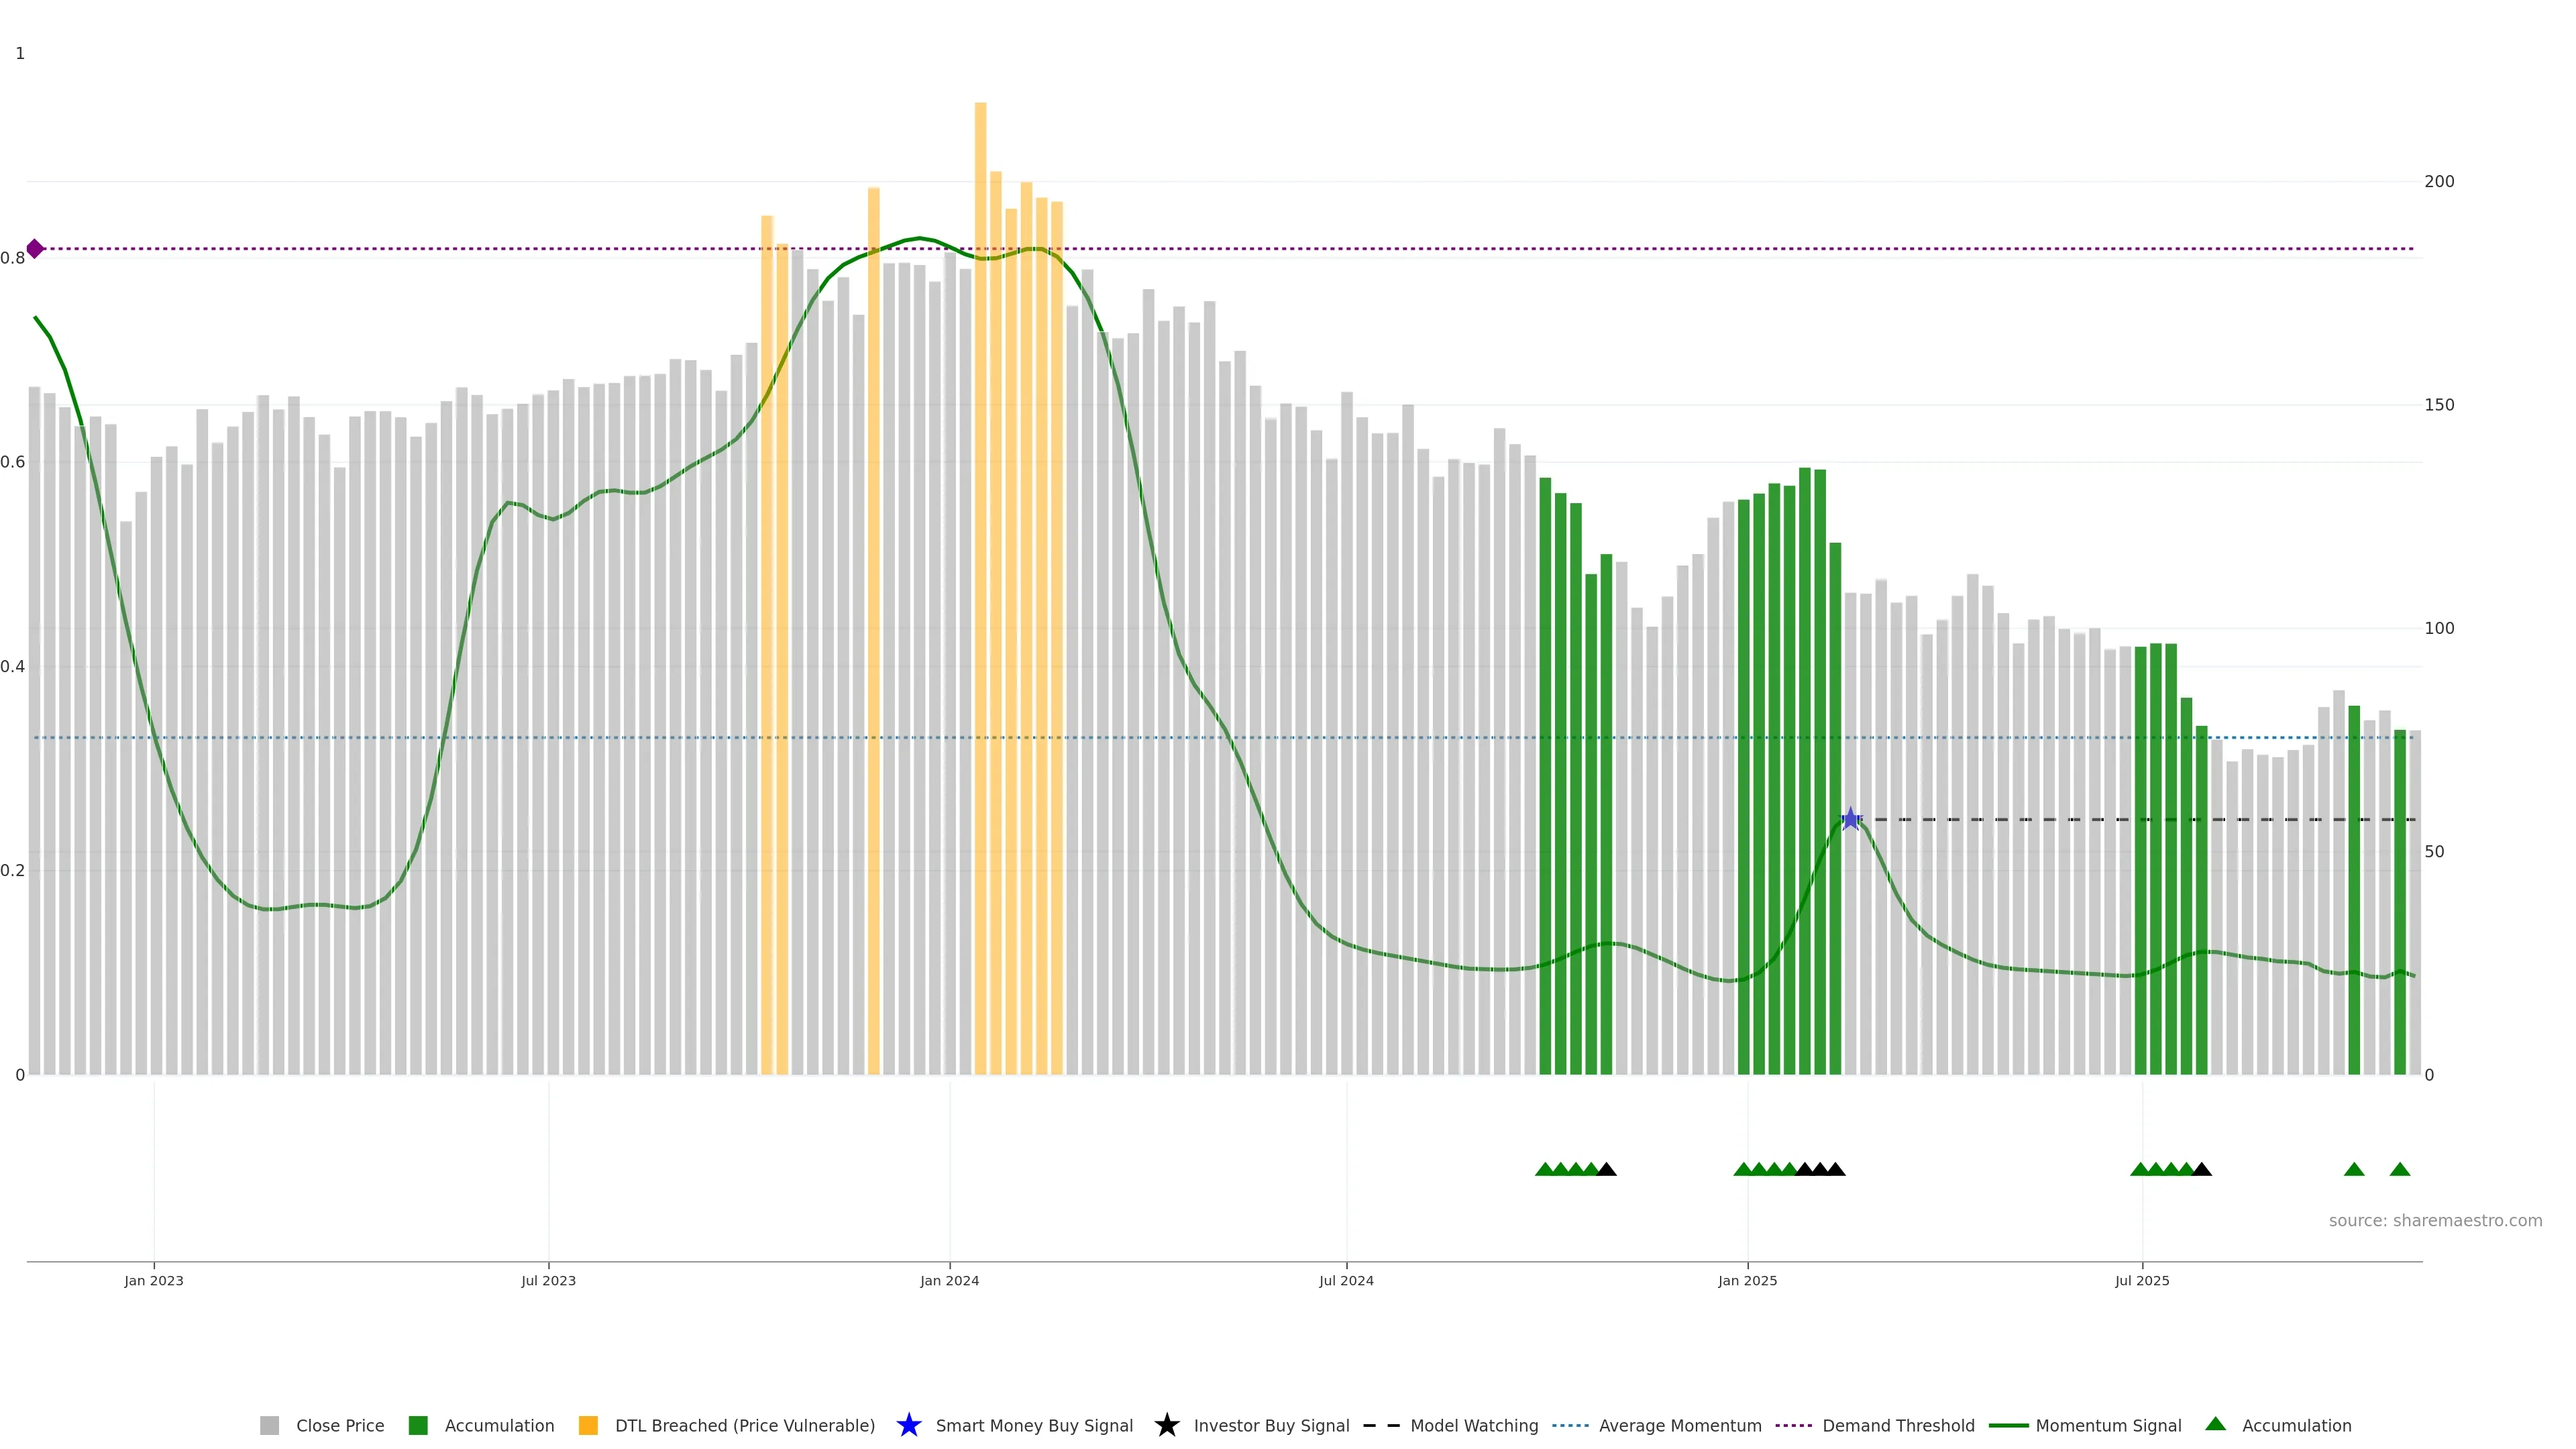Click the green Accumulation triangle in legend
The width and height of the screenshot is (2576, 1449).
(2216, 1424)
